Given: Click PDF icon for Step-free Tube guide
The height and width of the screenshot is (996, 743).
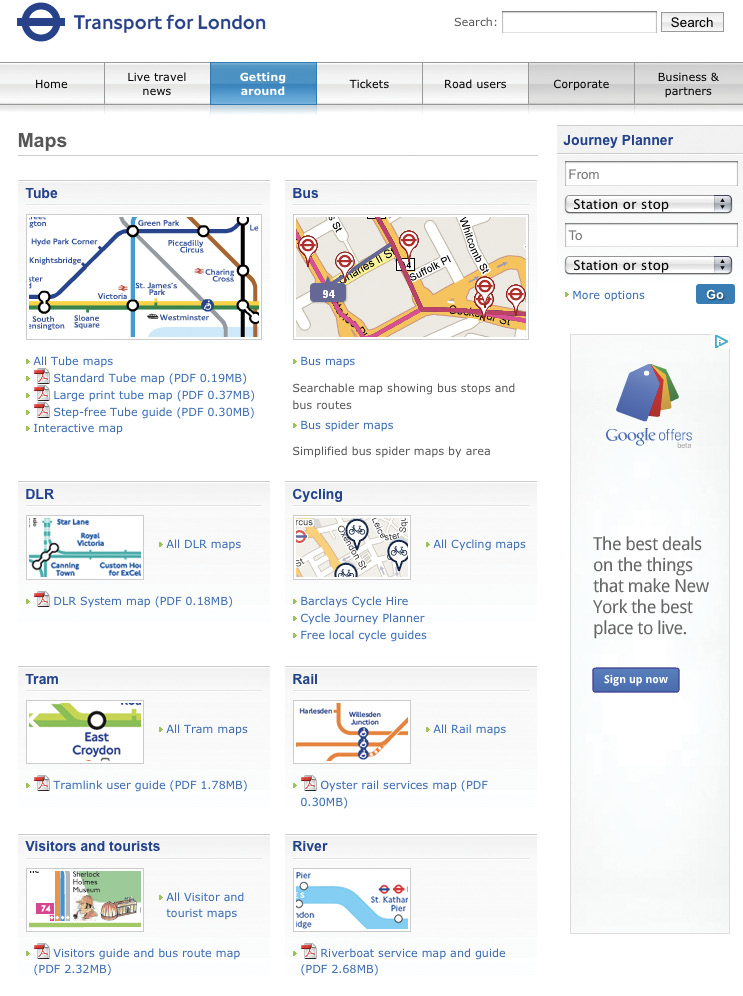Looking at the screenshot, I should (42, 411).
